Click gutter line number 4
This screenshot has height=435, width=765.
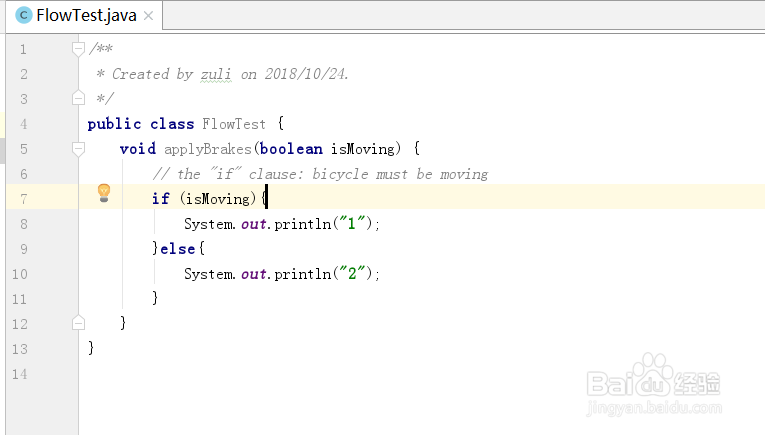point(23,124)
